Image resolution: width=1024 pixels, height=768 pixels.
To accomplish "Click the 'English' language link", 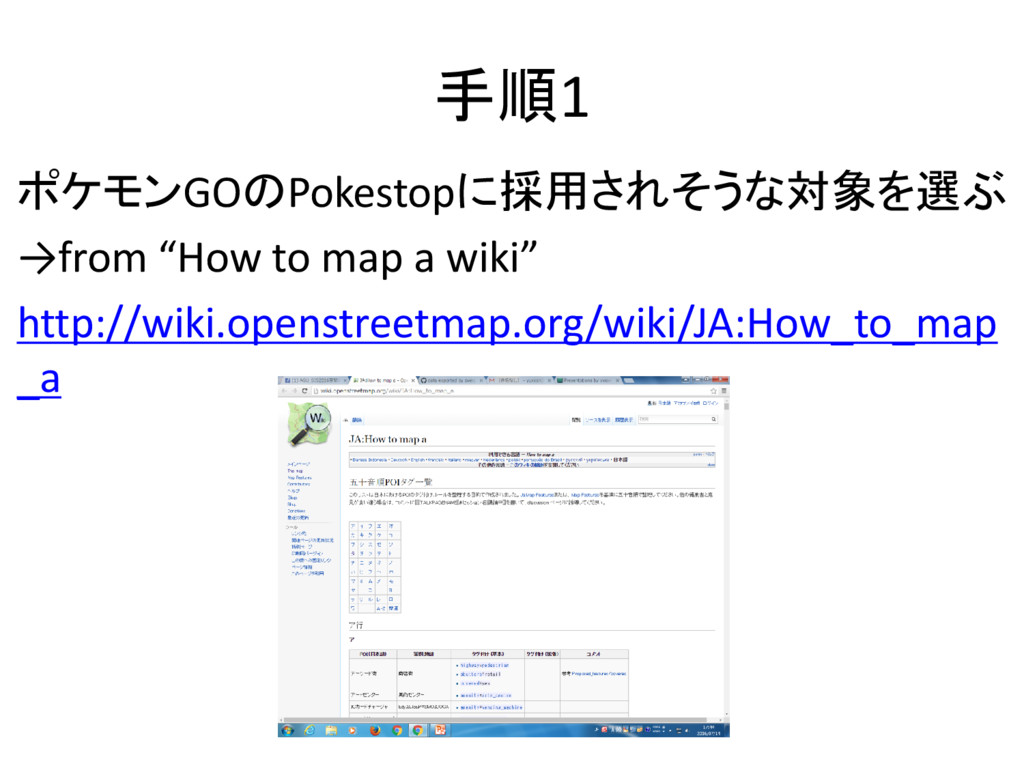I will (x=417, y=460).
